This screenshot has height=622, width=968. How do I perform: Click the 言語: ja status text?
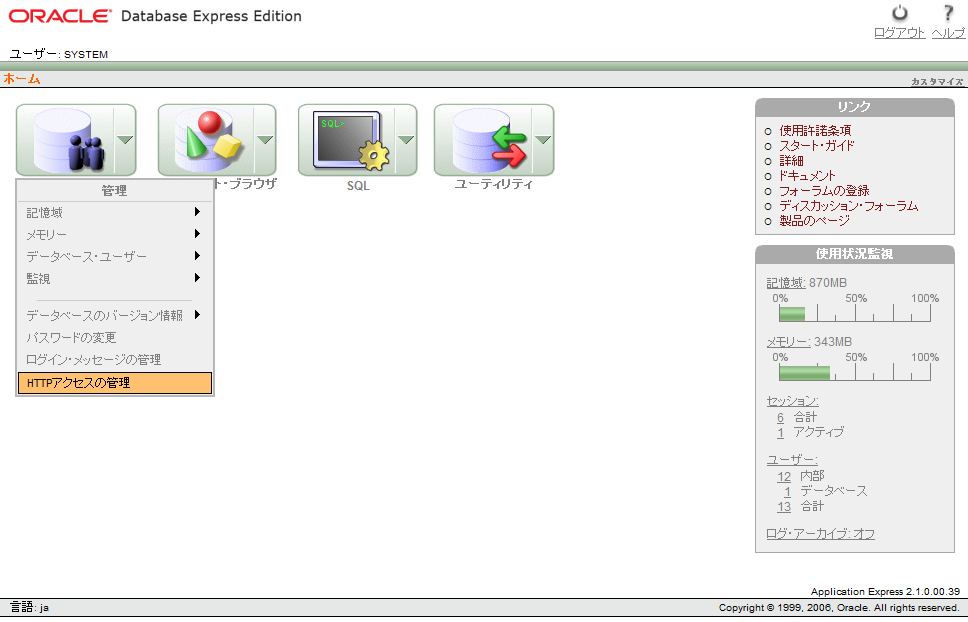tap(29, 608)
